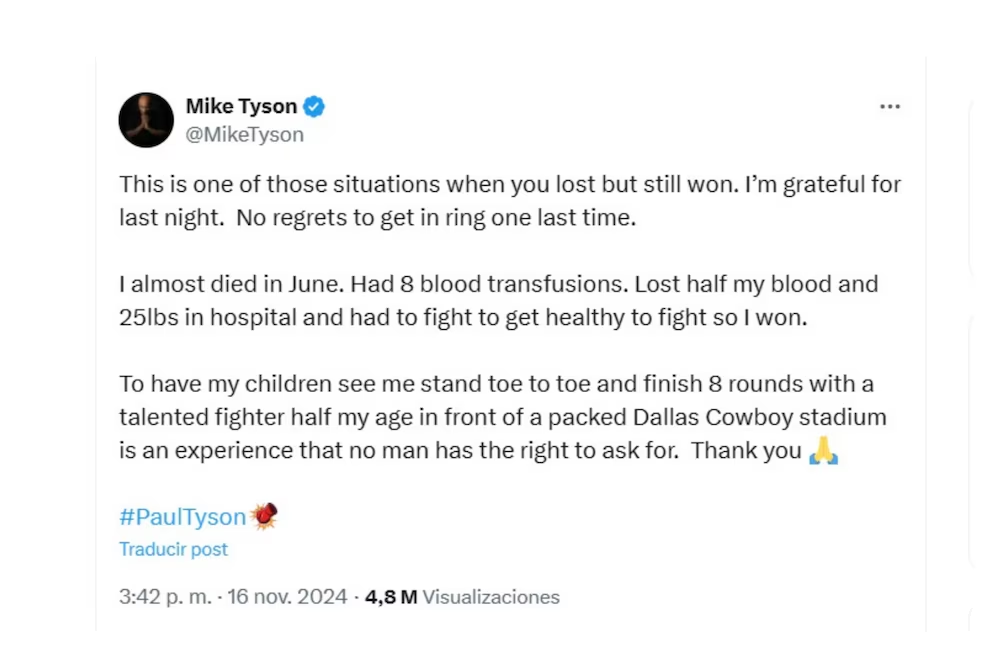The height and width of the screenshot is (661, 992).
Task: Open the three-dot more options menu
Action: tap(889, 107)
